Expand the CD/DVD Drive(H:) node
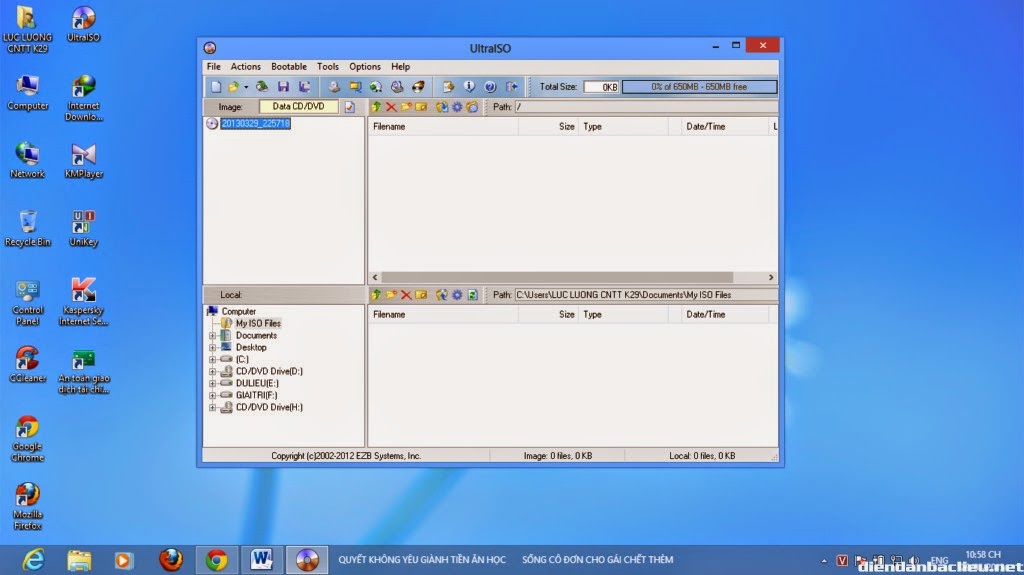This screenshot has width=1024, height=575. click(x=212, y=407)
